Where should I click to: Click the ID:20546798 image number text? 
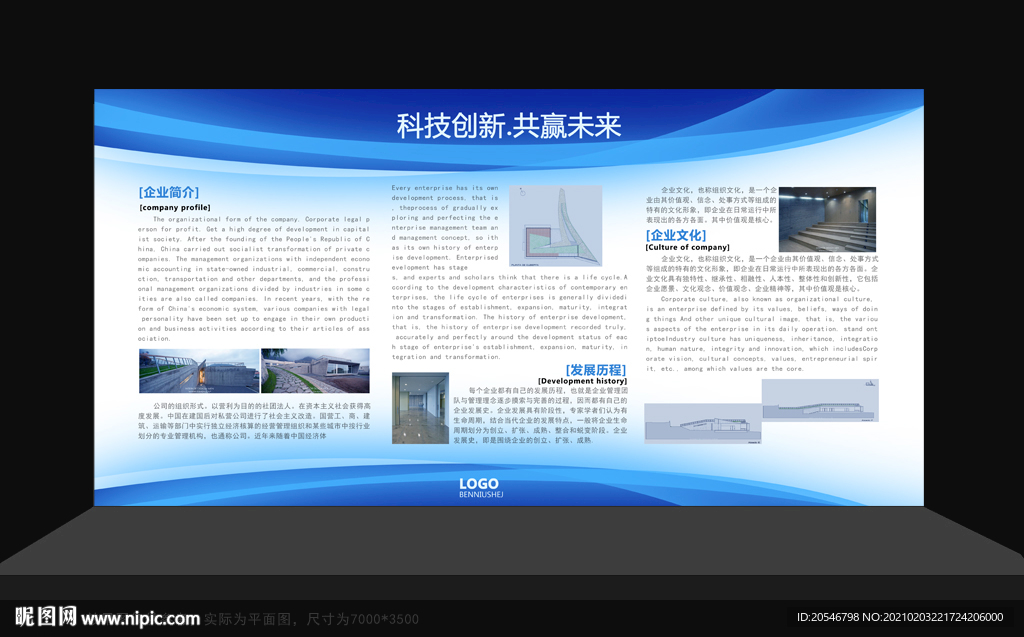828,617
